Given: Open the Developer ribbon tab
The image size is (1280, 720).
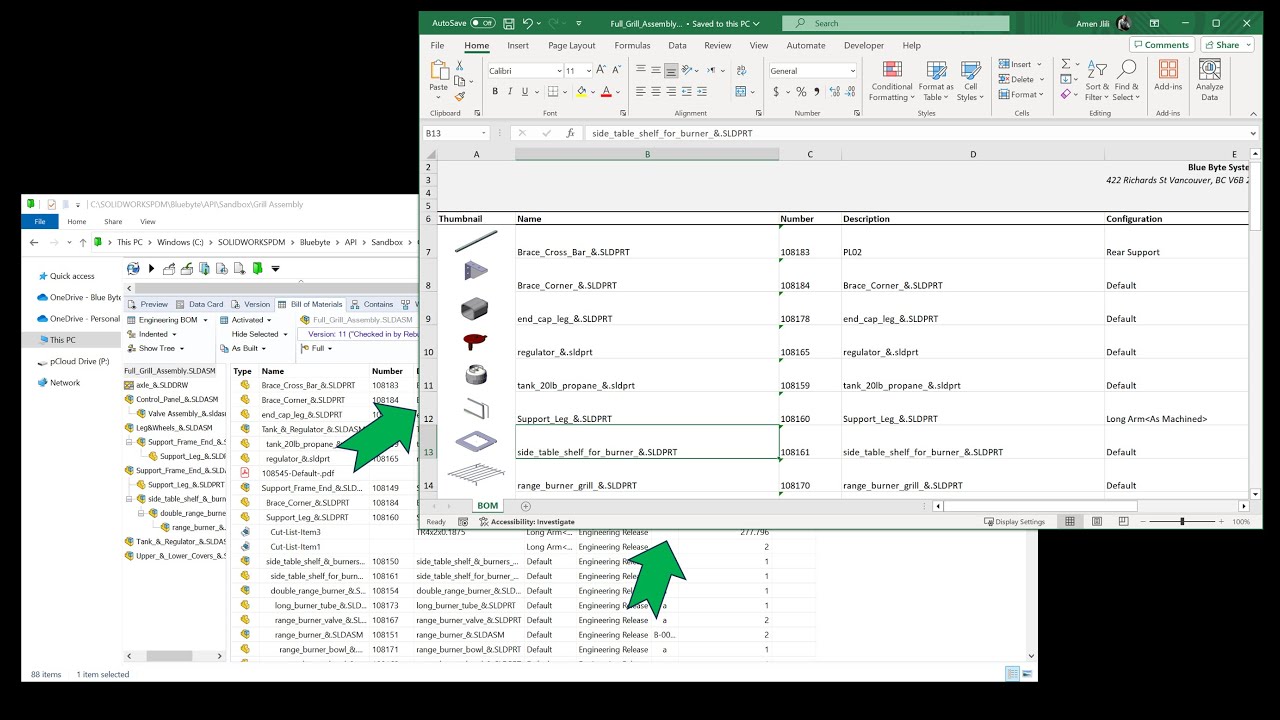Looking at the screenshot, I should (863, 45).
